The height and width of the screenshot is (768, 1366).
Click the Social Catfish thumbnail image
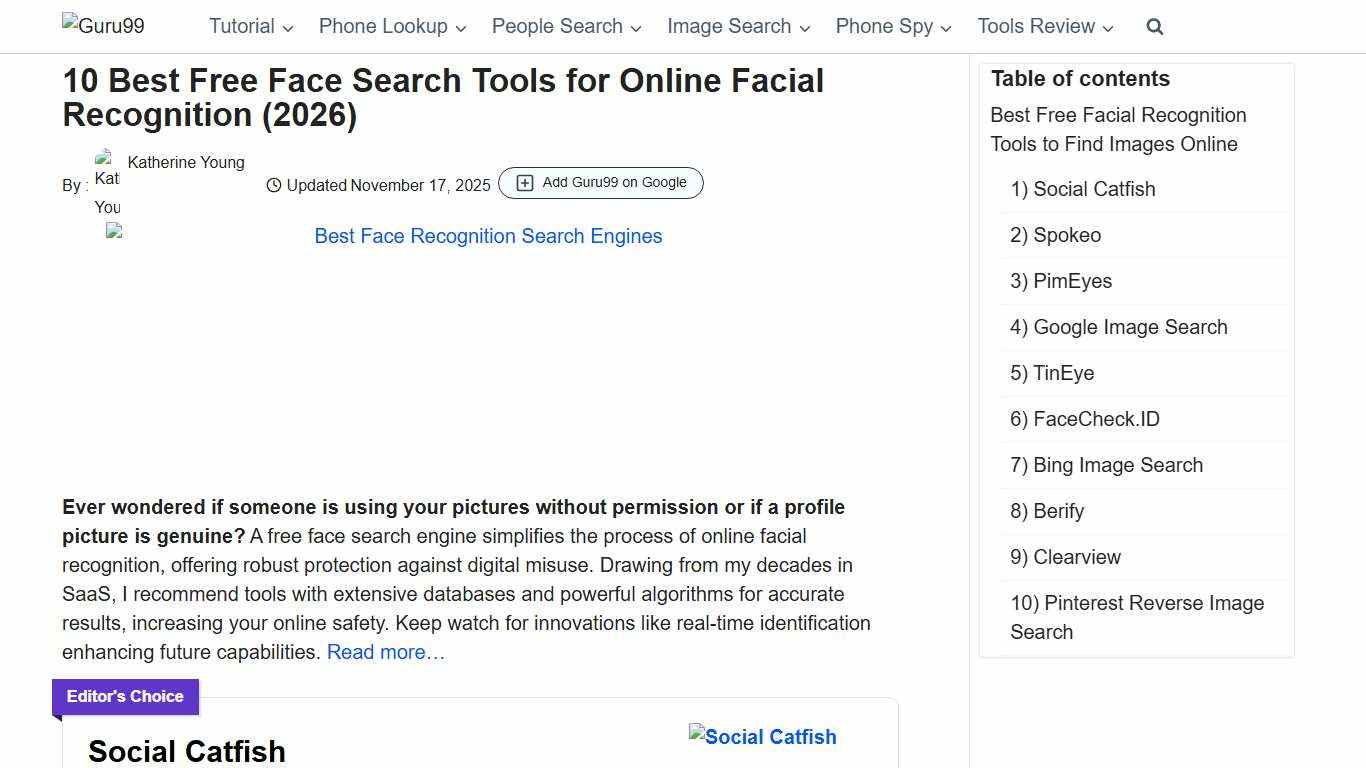click(x=761, y=737)
